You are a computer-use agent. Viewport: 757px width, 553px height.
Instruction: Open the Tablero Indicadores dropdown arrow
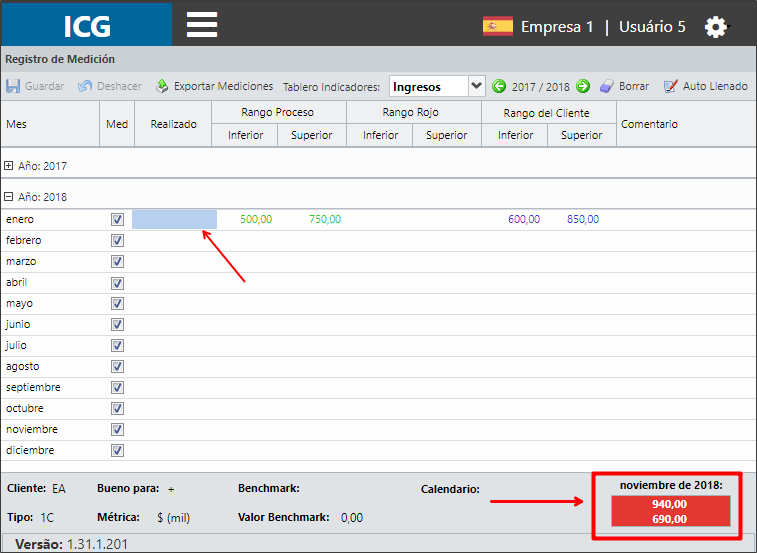pyautogui.click(x=477, y=86)
